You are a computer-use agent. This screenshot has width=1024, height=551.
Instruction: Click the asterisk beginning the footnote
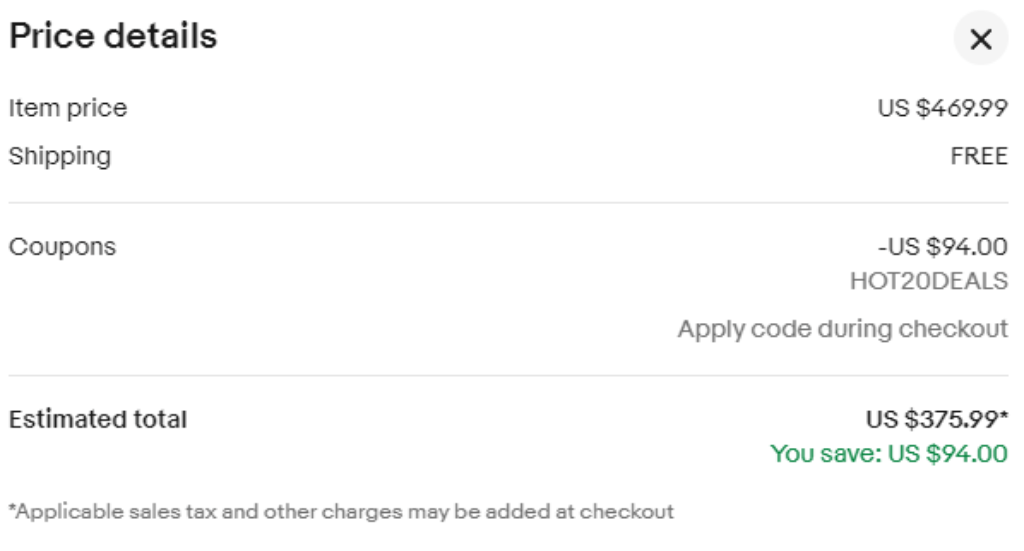[x=12, y=507]
